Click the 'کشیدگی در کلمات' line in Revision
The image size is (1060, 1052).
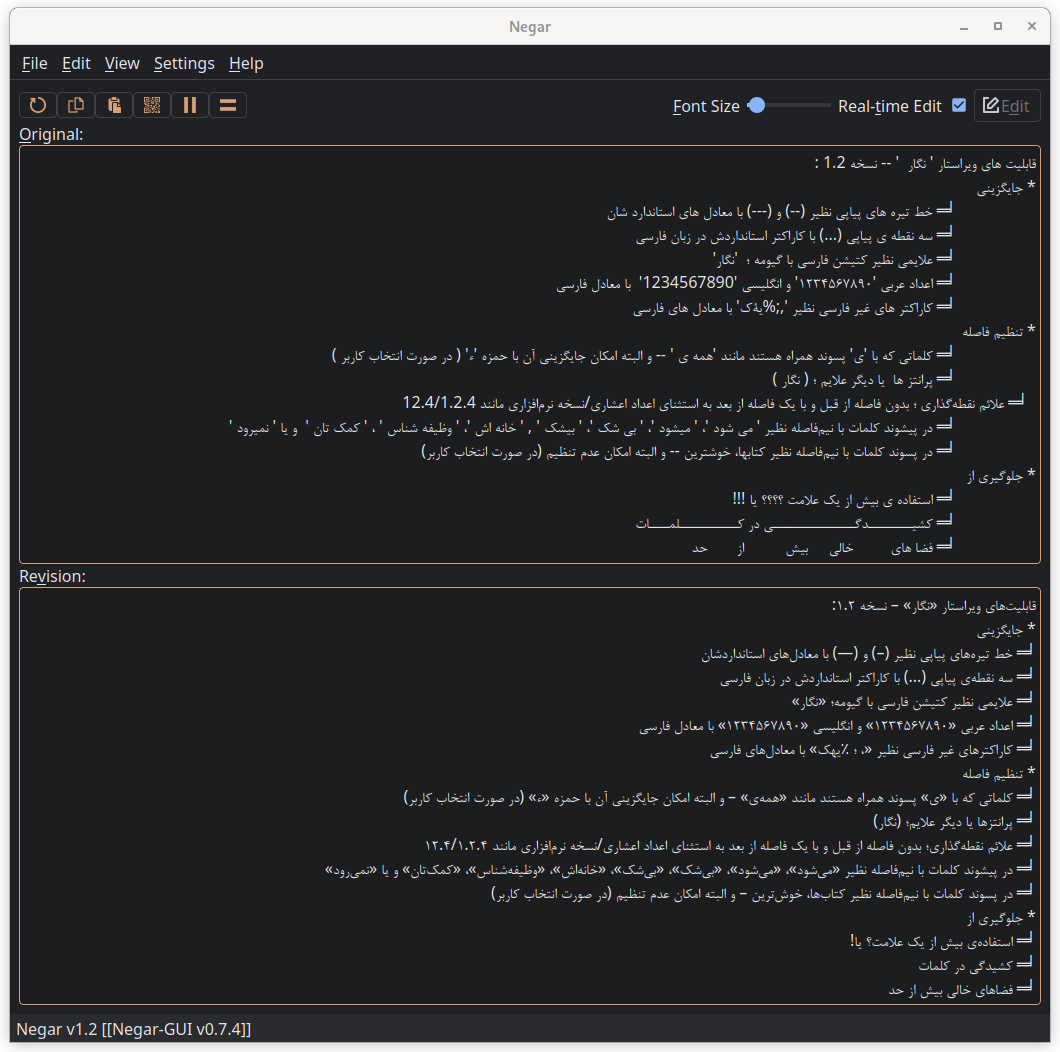point(975,966)
